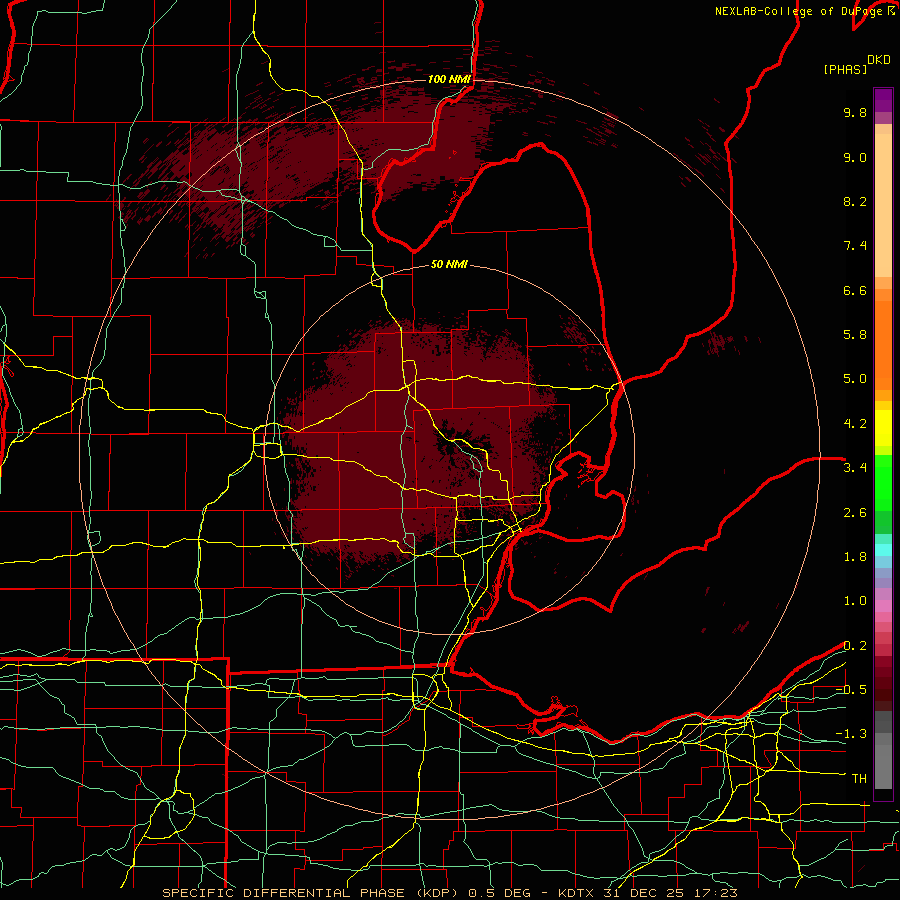This screenshot has width=900, height=900.
Task: Click the "4.2" value on the color scale
Action: 855,424
